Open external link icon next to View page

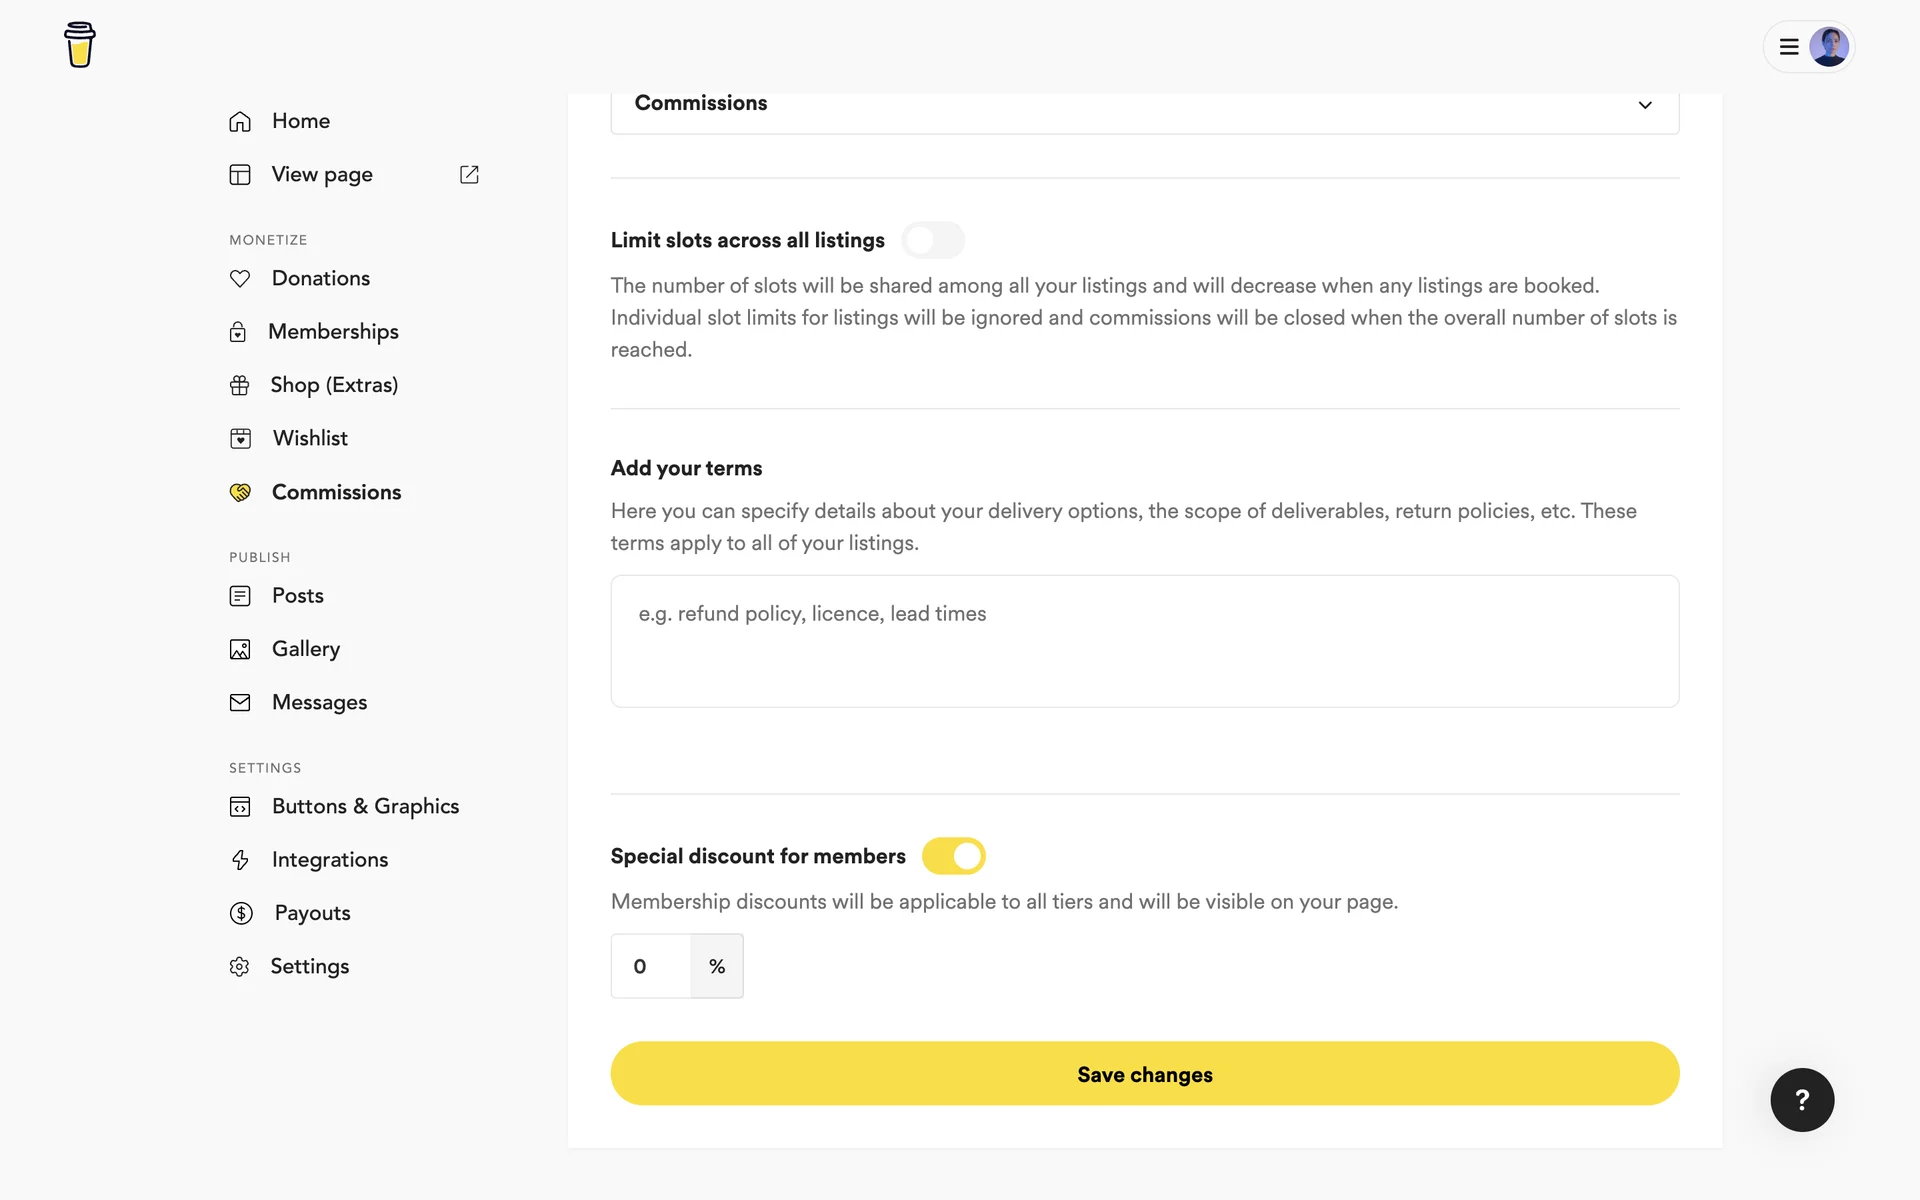point(469,175)
